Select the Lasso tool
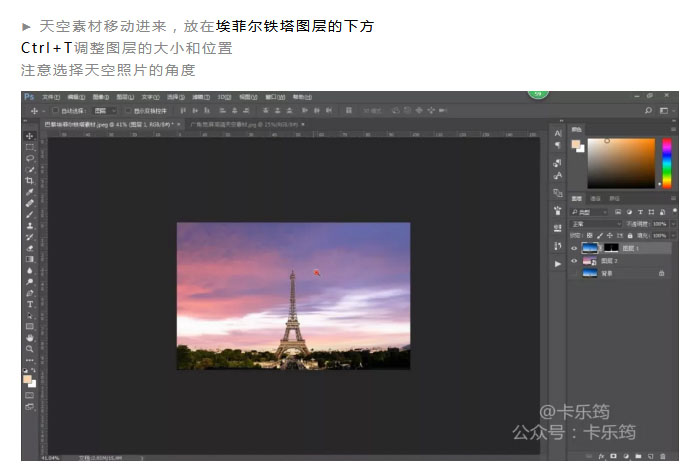Image resolution: width=700 pixels, height=469 pixels. (x=30, y=158)
